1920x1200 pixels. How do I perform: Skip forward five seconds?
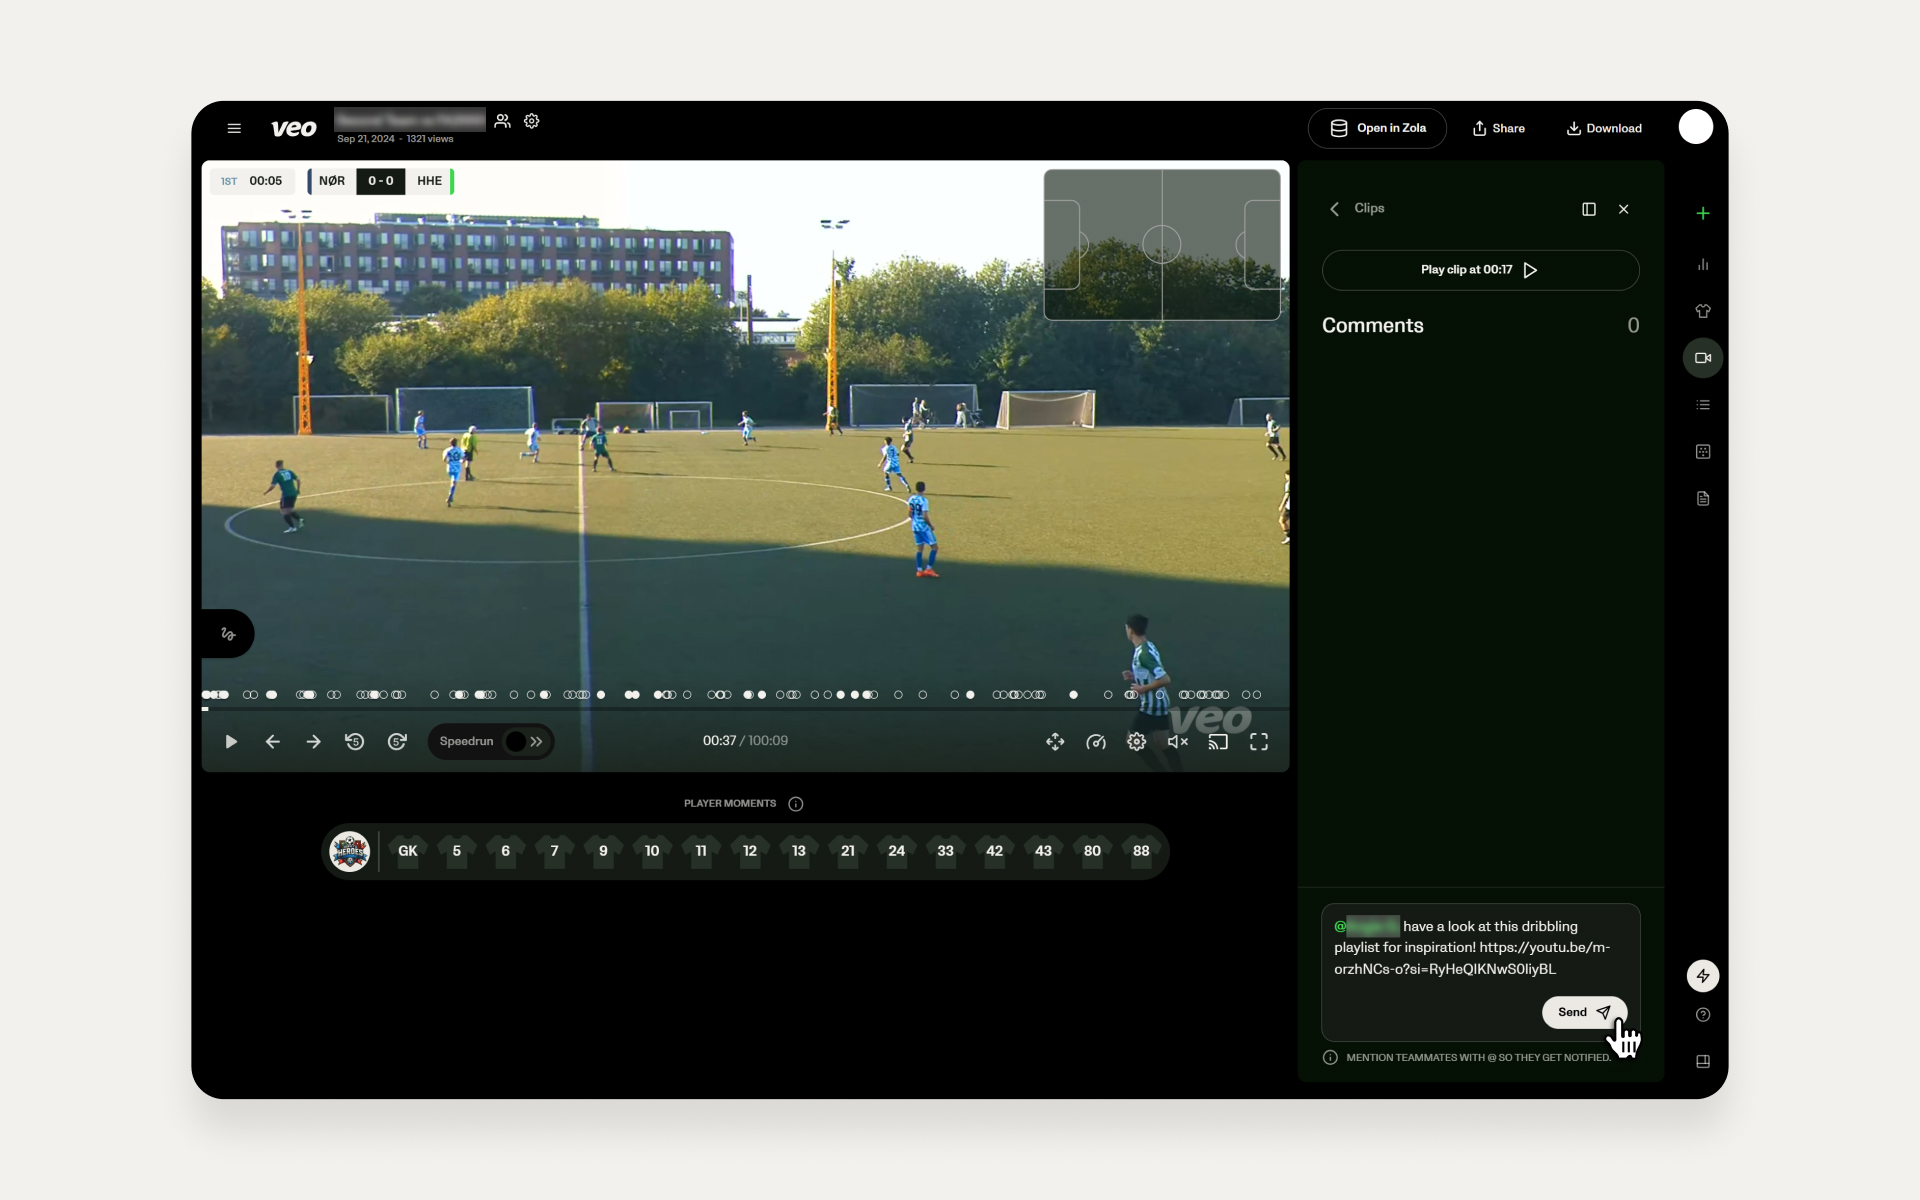coord(397,742)
